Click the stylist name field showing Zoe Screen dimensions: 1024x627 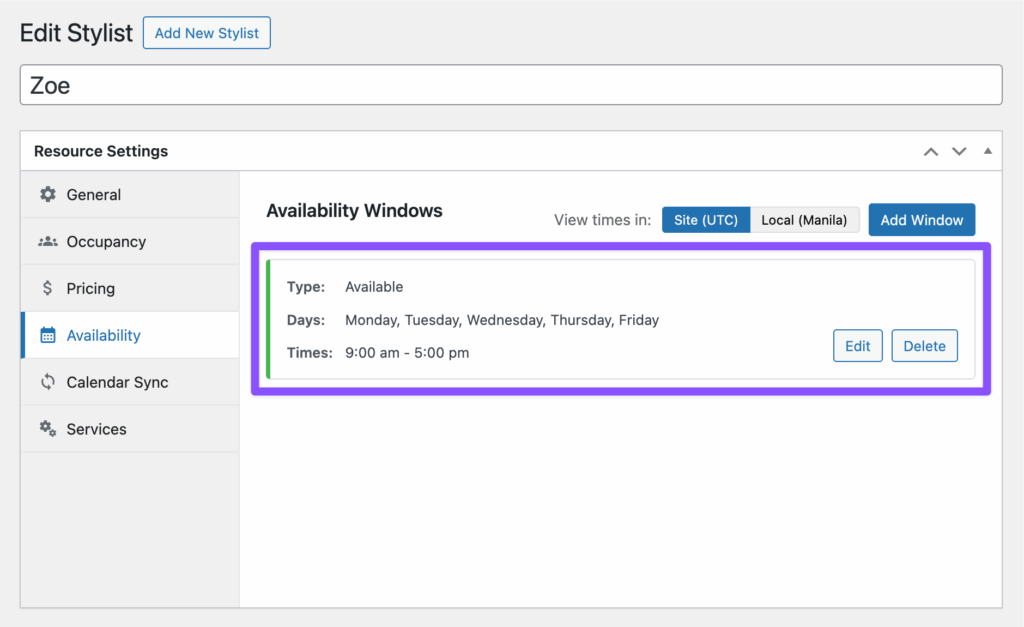click(512, 85)
